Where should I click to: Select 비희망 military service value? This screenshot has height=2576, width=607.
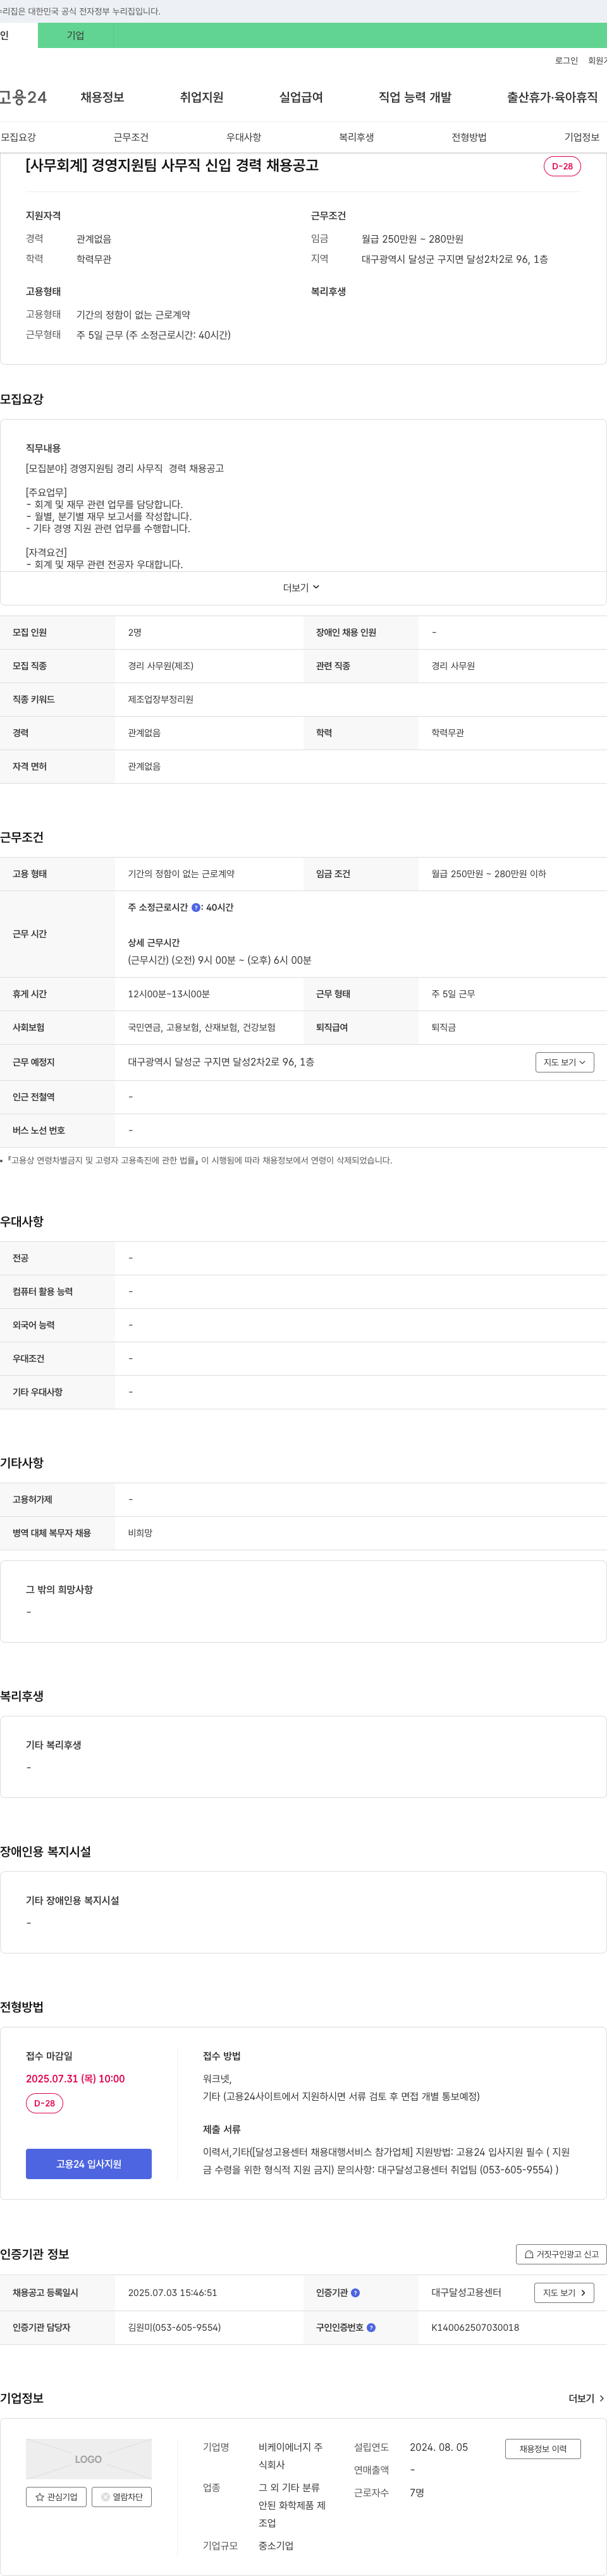(140, 1533)
